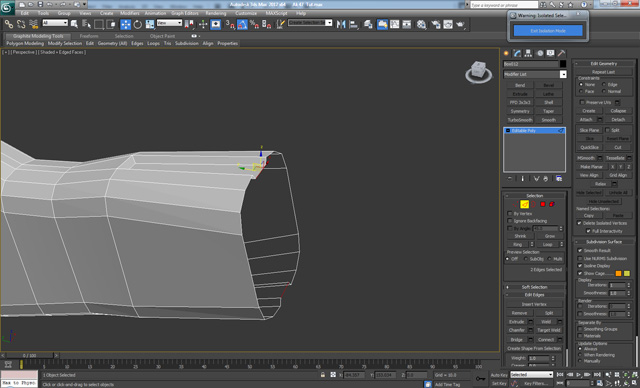
Task: Open the Customize menu
Action: (x=246, y=13)
